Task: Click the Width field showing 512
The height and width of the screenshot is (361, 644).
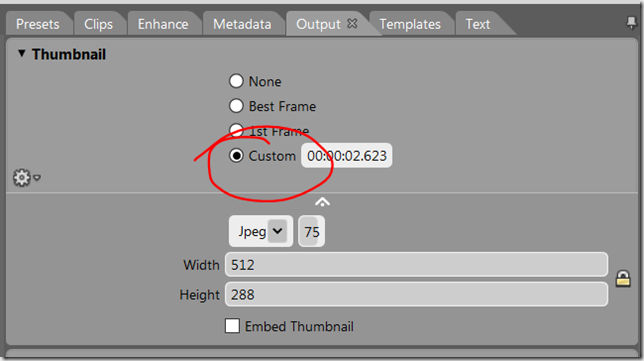Action: [416, 265]
